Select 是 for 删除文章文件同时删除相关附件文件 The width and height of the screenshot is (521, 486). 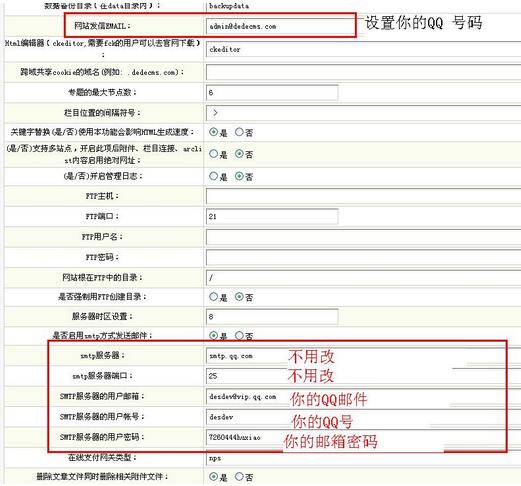213,476
